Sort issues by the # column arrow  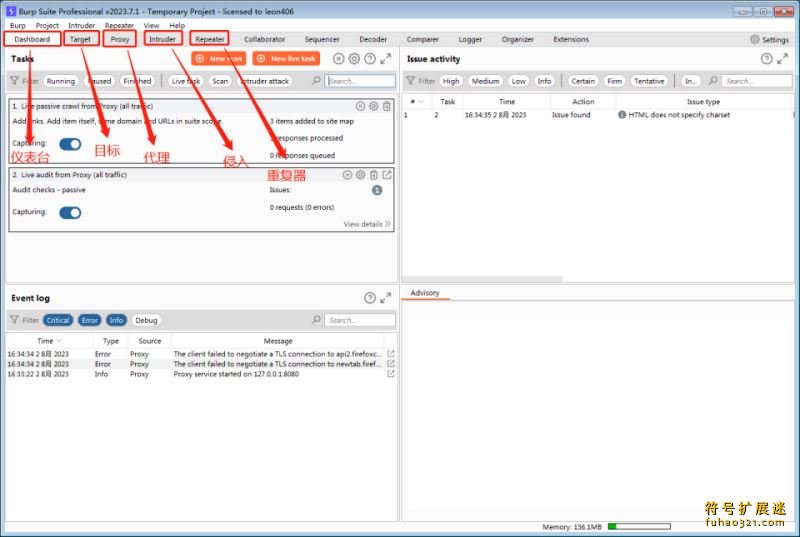pyautogui.click(x=421, y=101)
